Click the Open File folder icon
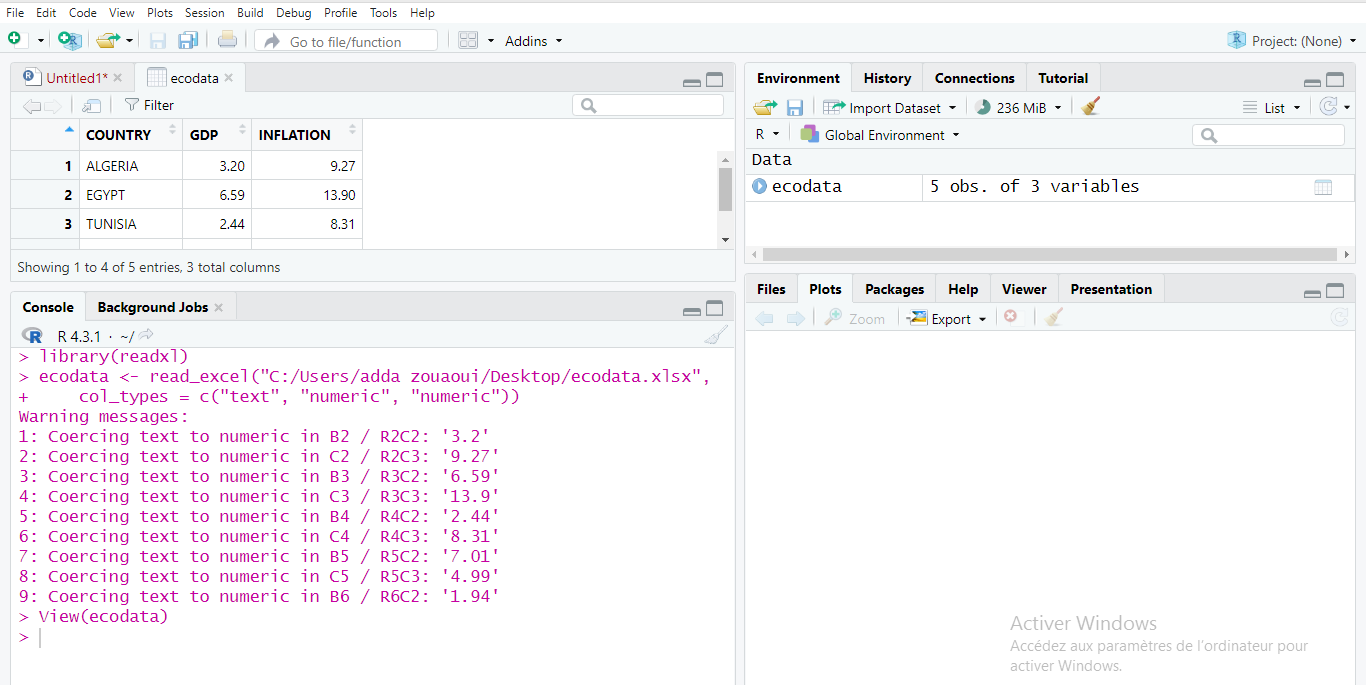The width and height of the screenshot is (1366, 685). [107, 40]
